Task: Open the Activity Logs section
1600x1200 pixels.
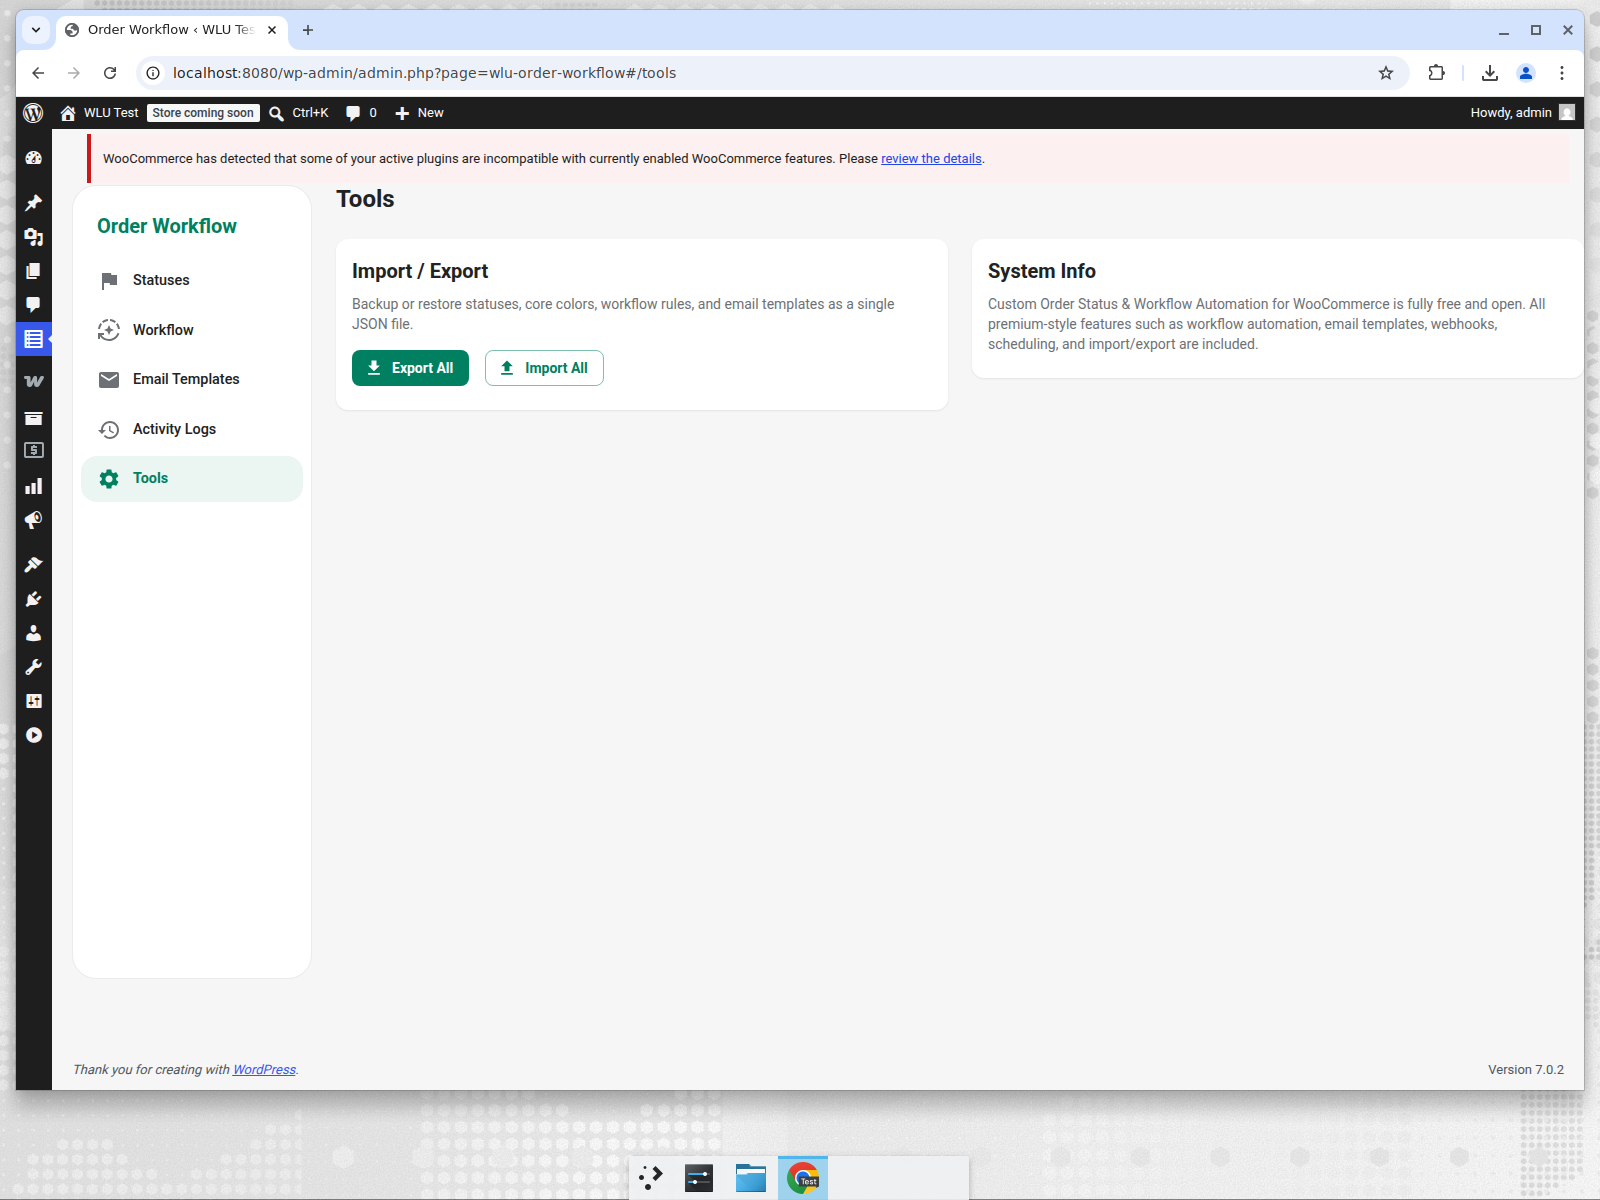Action: point(192,429)
